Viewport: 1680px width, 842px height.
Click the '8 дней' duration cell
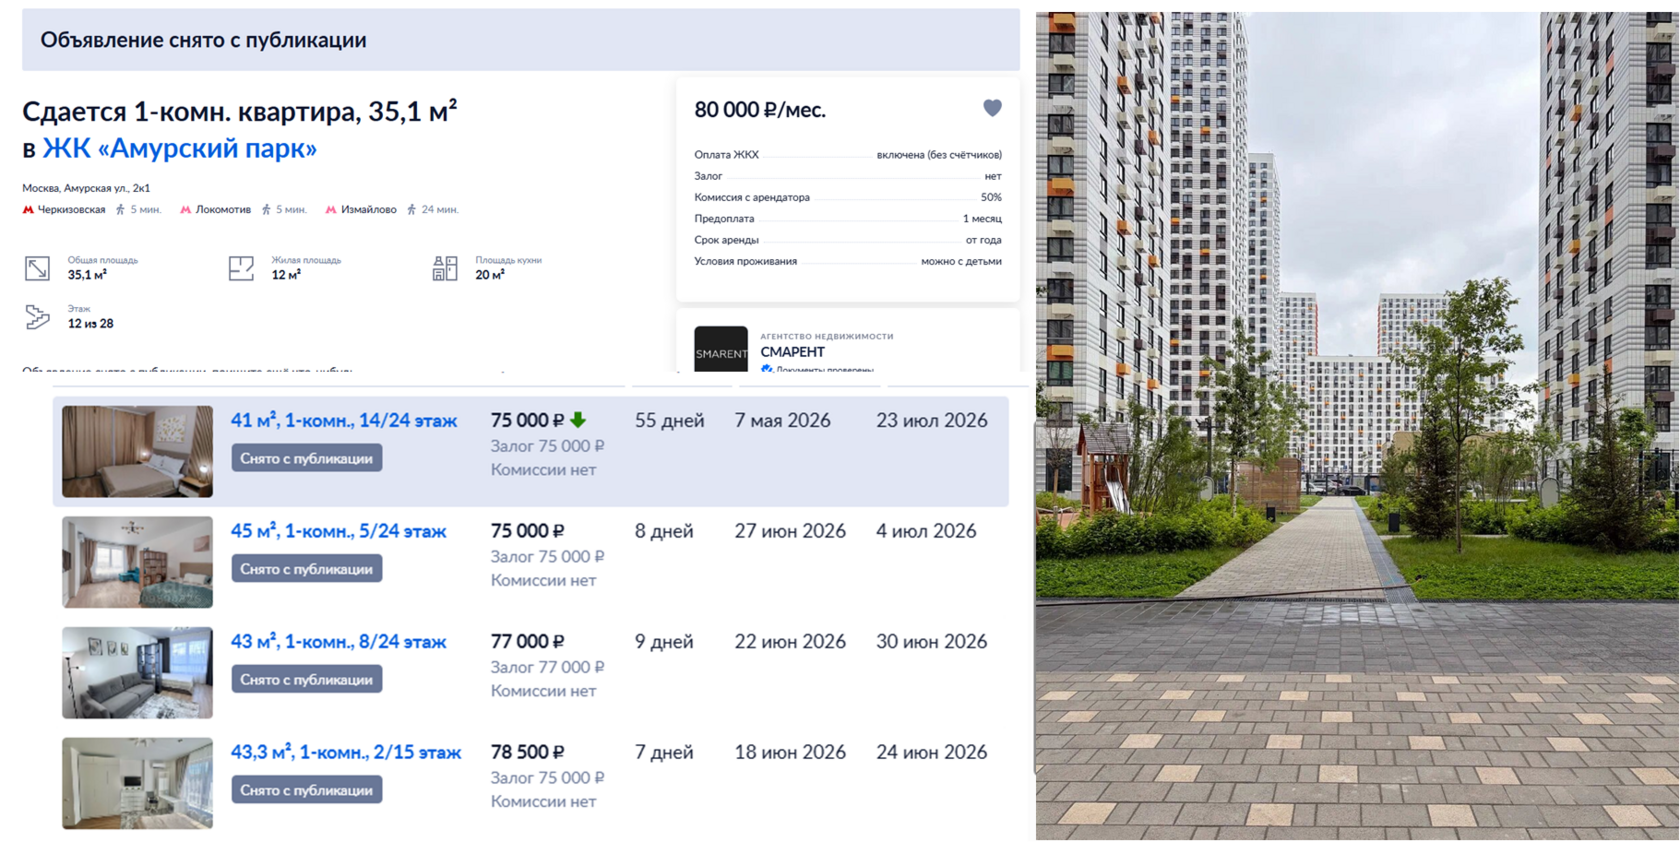tap(664, 531)
